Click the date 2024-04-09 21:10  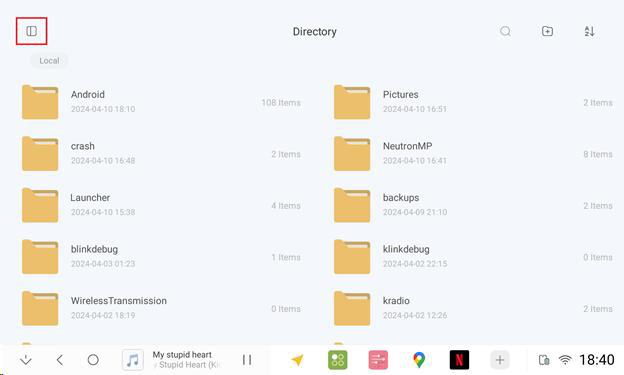(415, 212)
